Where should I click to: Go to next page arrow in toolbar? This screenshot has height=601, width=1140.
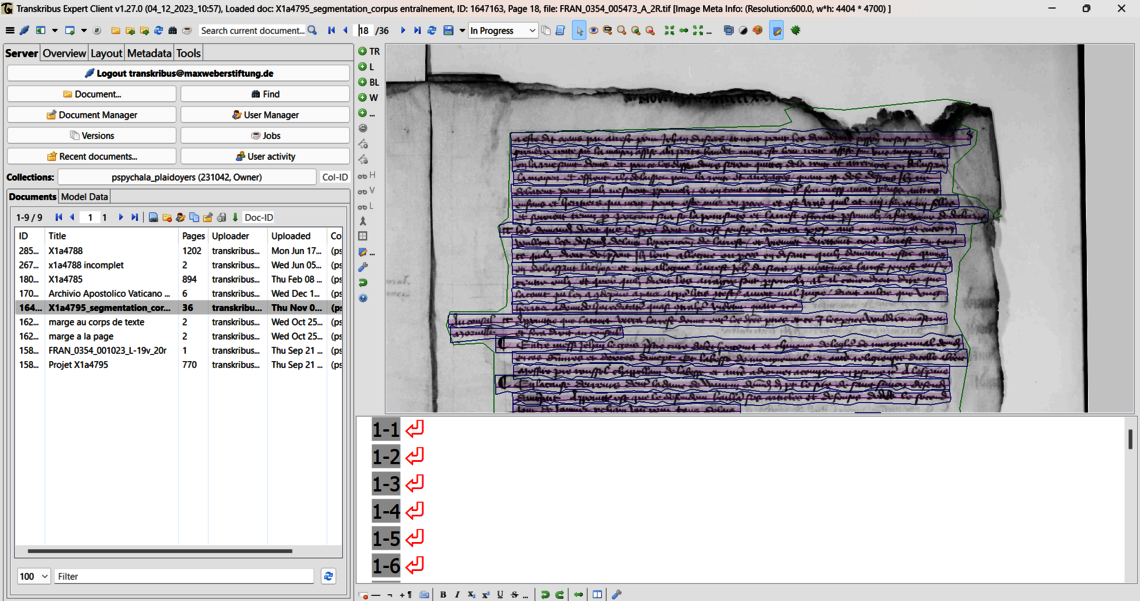pos(403,31)
